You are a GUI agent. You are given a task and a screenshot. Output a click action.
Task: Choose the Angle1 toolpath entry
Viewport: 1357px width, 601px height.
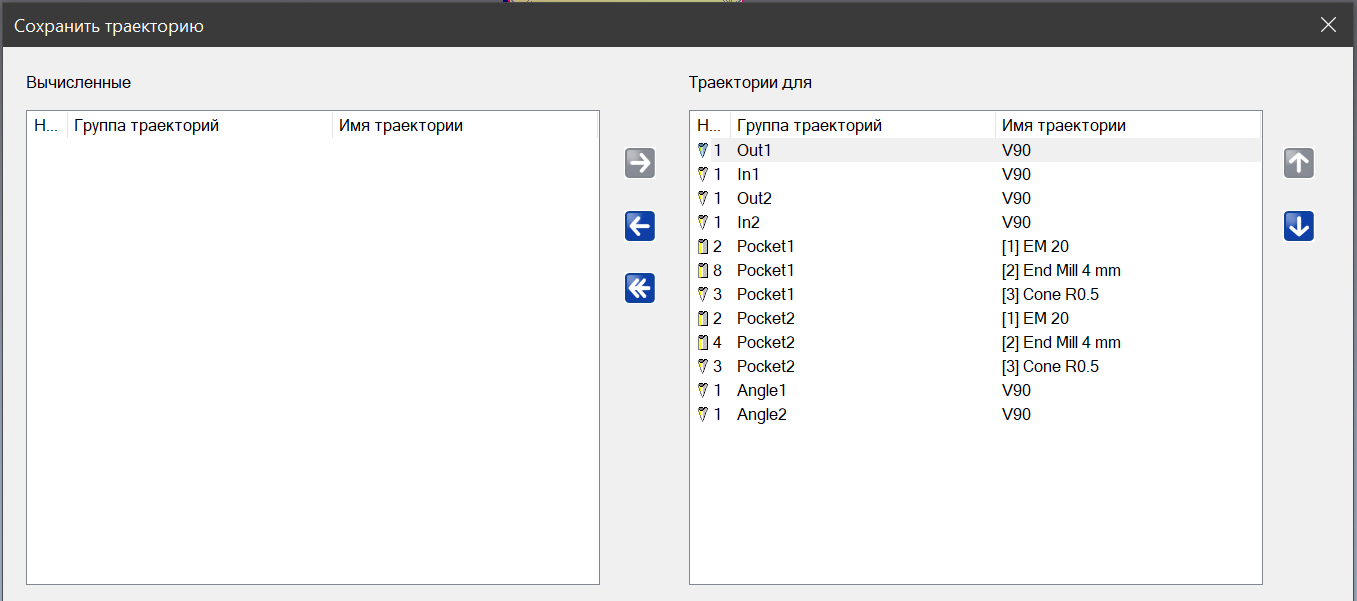762,390
